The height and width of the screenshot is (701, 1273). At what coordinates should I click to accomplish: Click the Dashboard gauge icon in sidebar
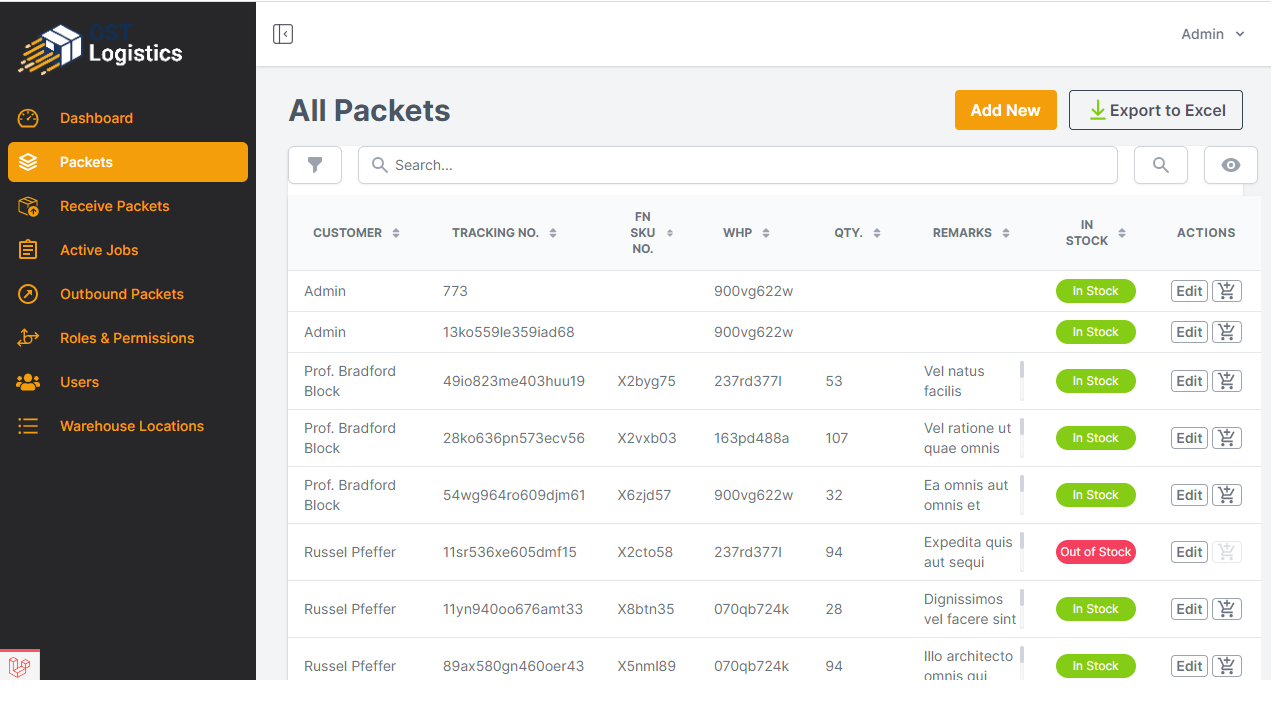point(28,118)
